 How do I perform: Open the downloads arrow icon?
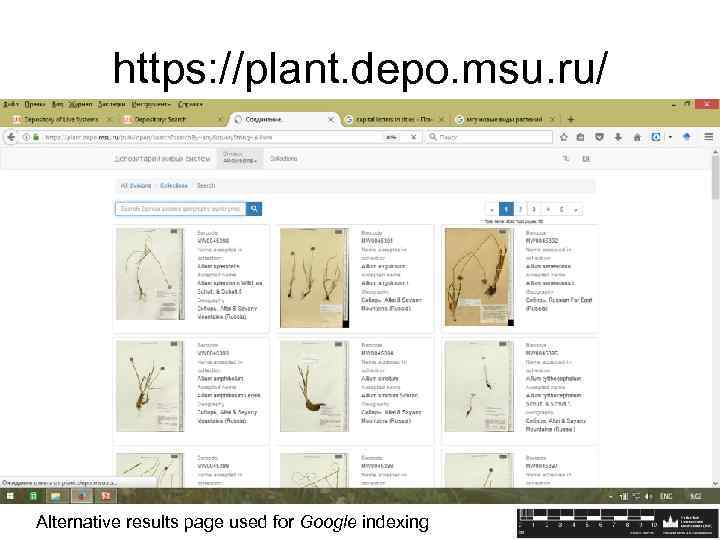(618, 137)
